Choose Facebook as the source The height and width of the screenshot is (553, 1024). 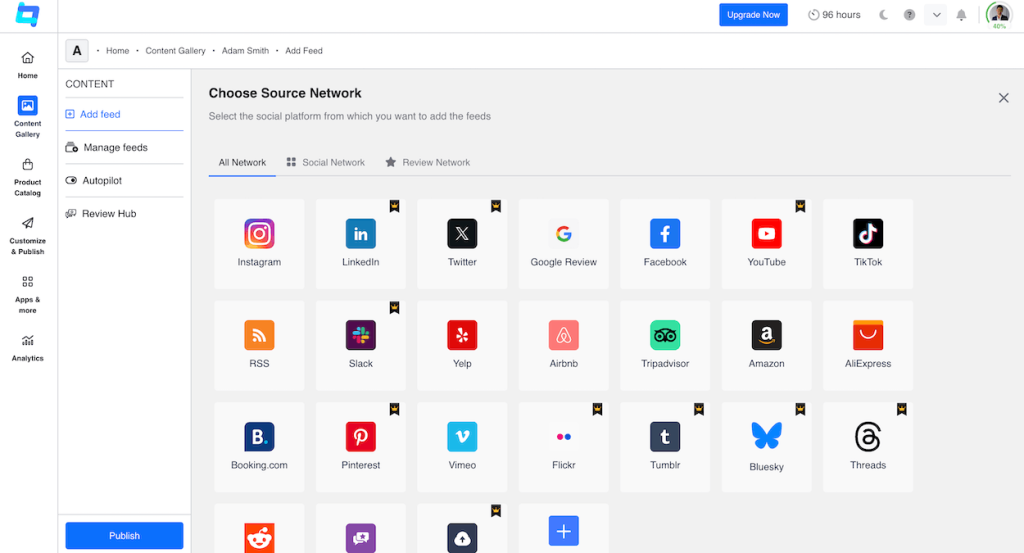[665, 244]
